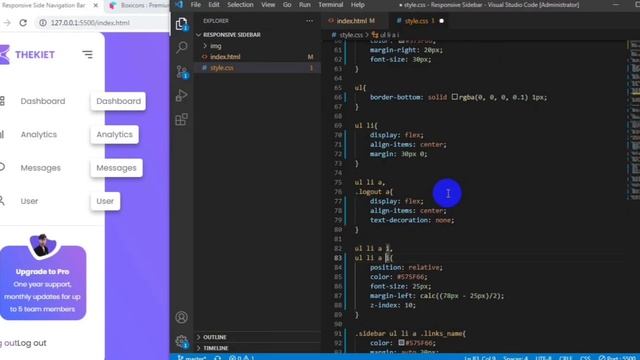Click the Dashboard grid icon in sidebar

pyautogui.click(x=2, y=101)
